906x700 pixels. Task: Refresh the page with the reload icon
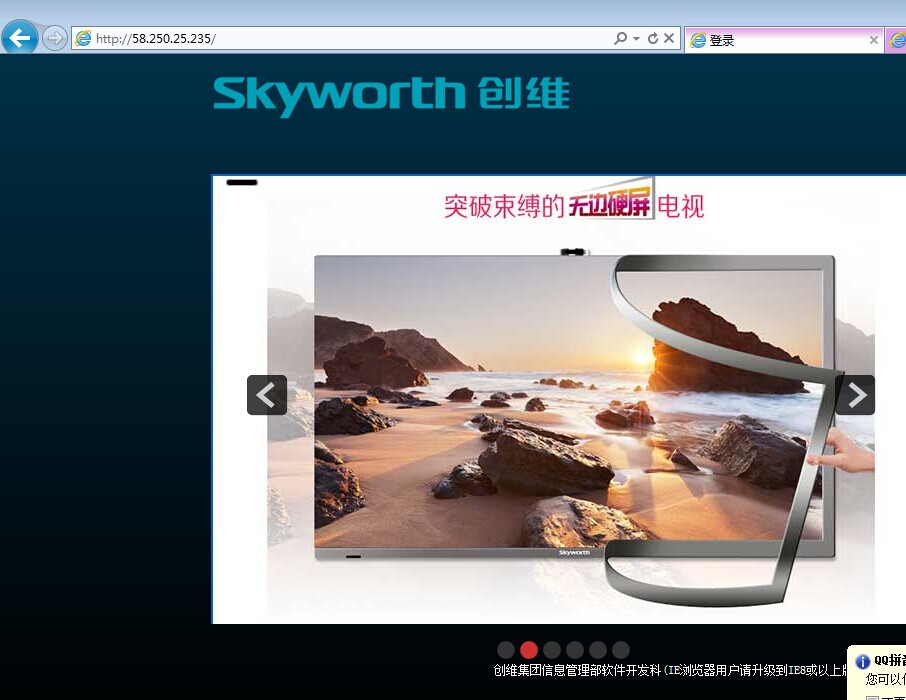pyautogui.click(x=653, y=38)
